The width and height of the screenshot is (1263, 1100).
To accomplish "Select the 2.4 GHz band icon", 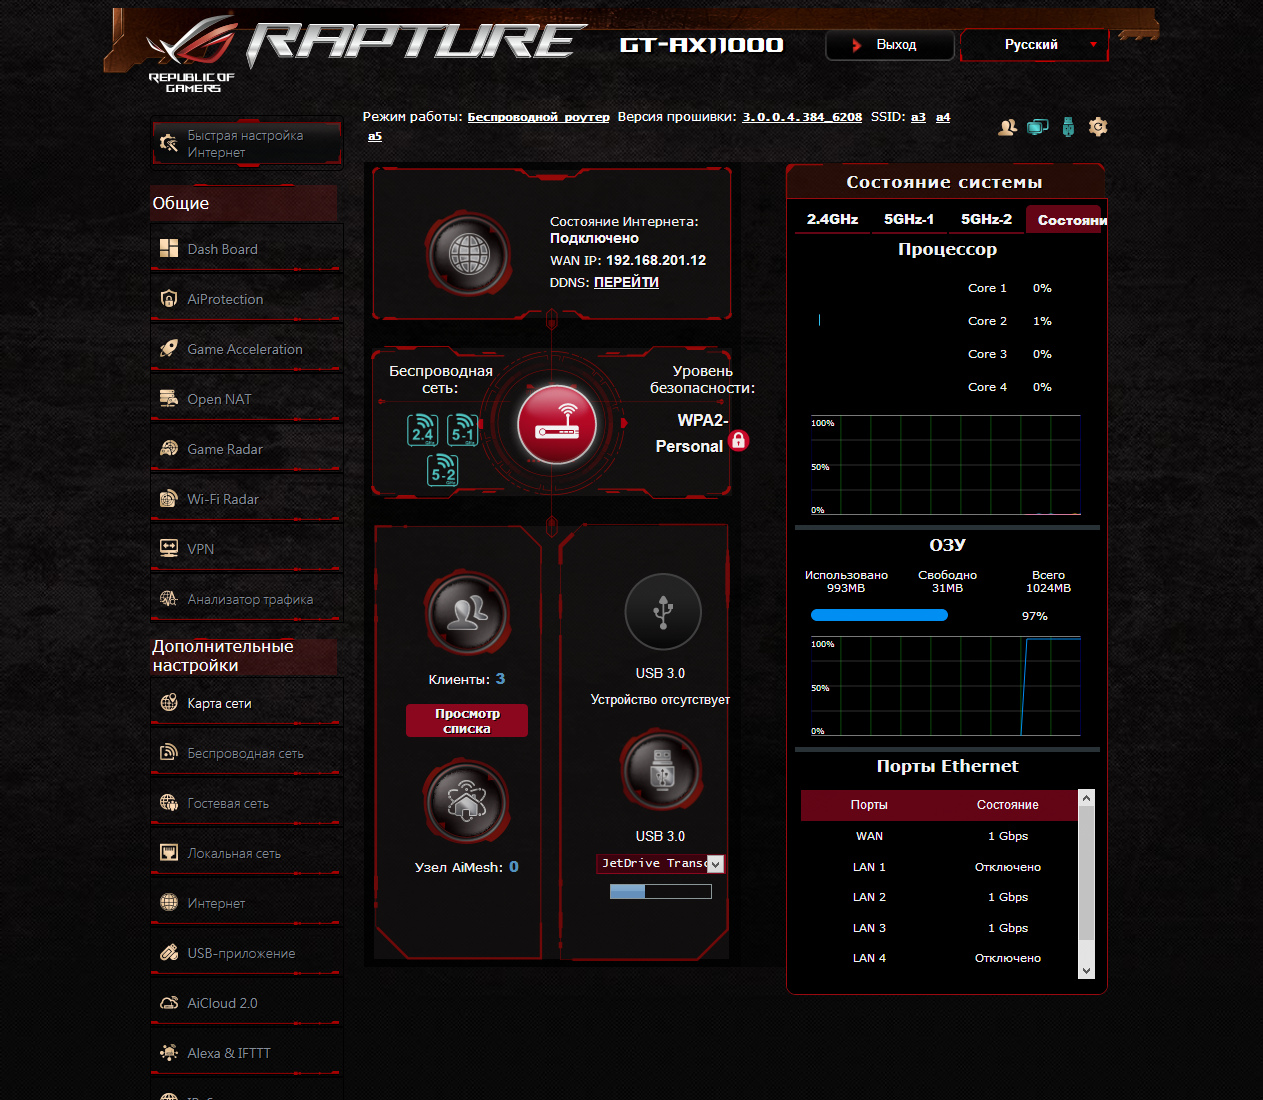I will coord(423,430).
